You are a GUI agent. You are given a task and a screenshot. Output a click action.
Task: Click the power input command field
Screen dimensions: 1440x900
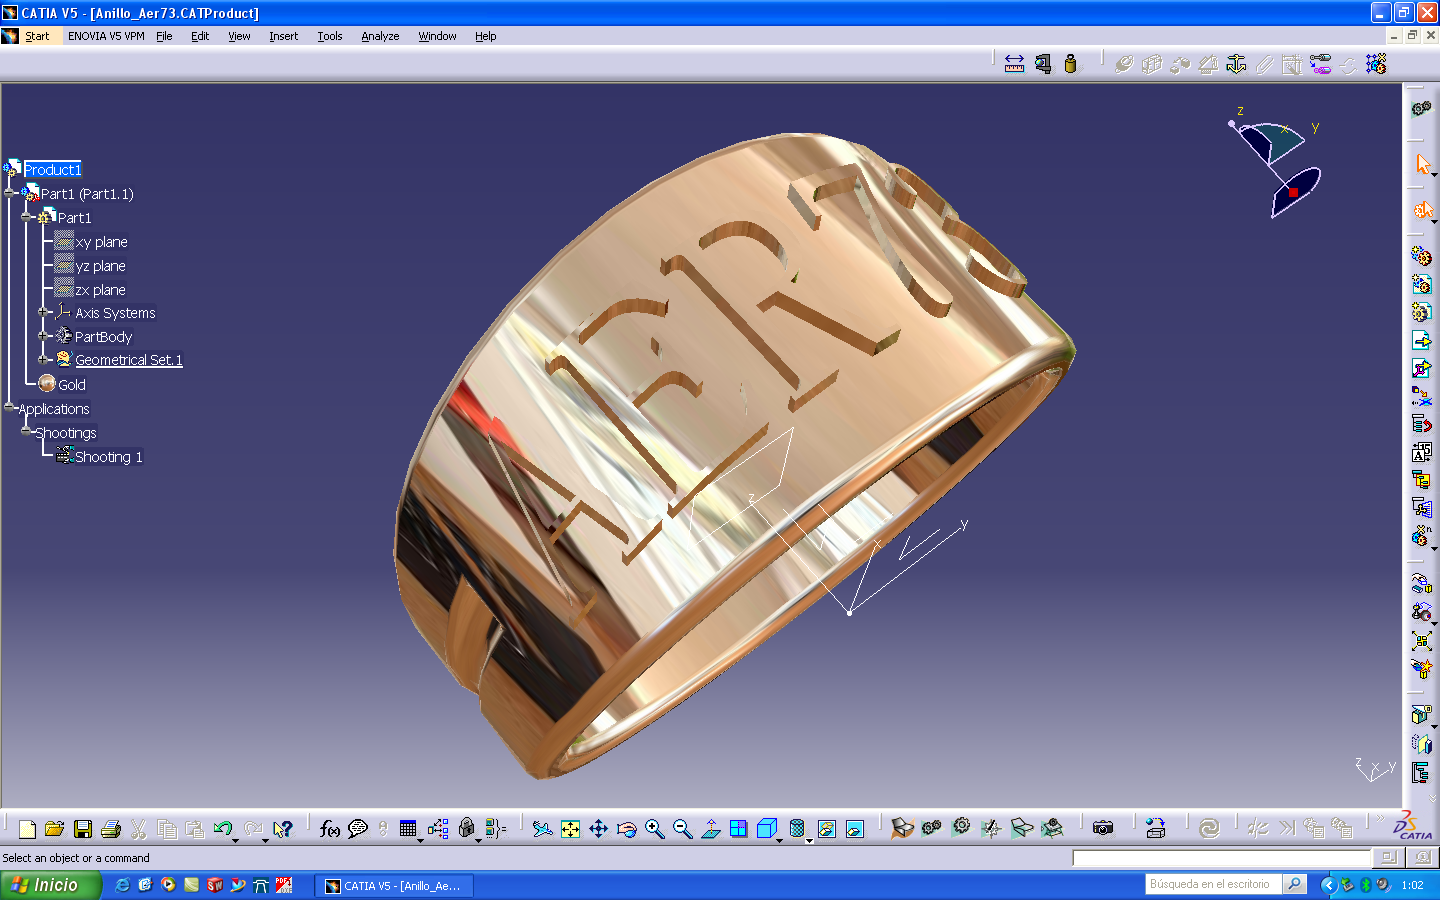click(x=1221, y=858)
